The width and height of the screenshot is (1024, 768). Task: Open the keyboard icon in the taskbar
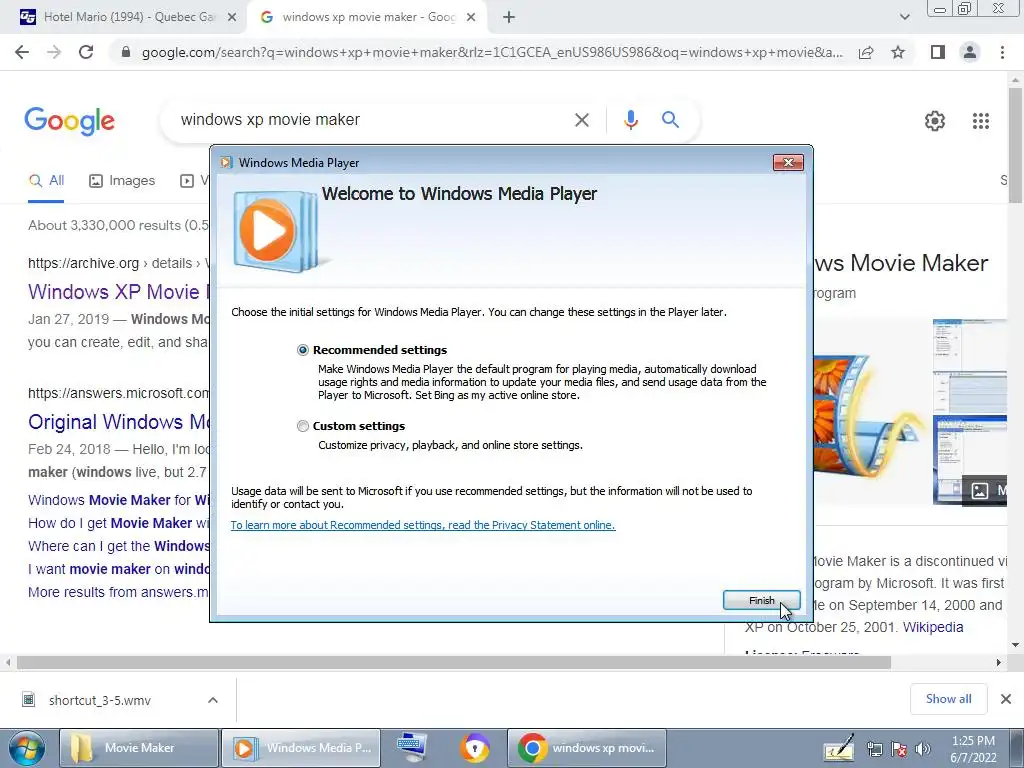click(412, 748)
